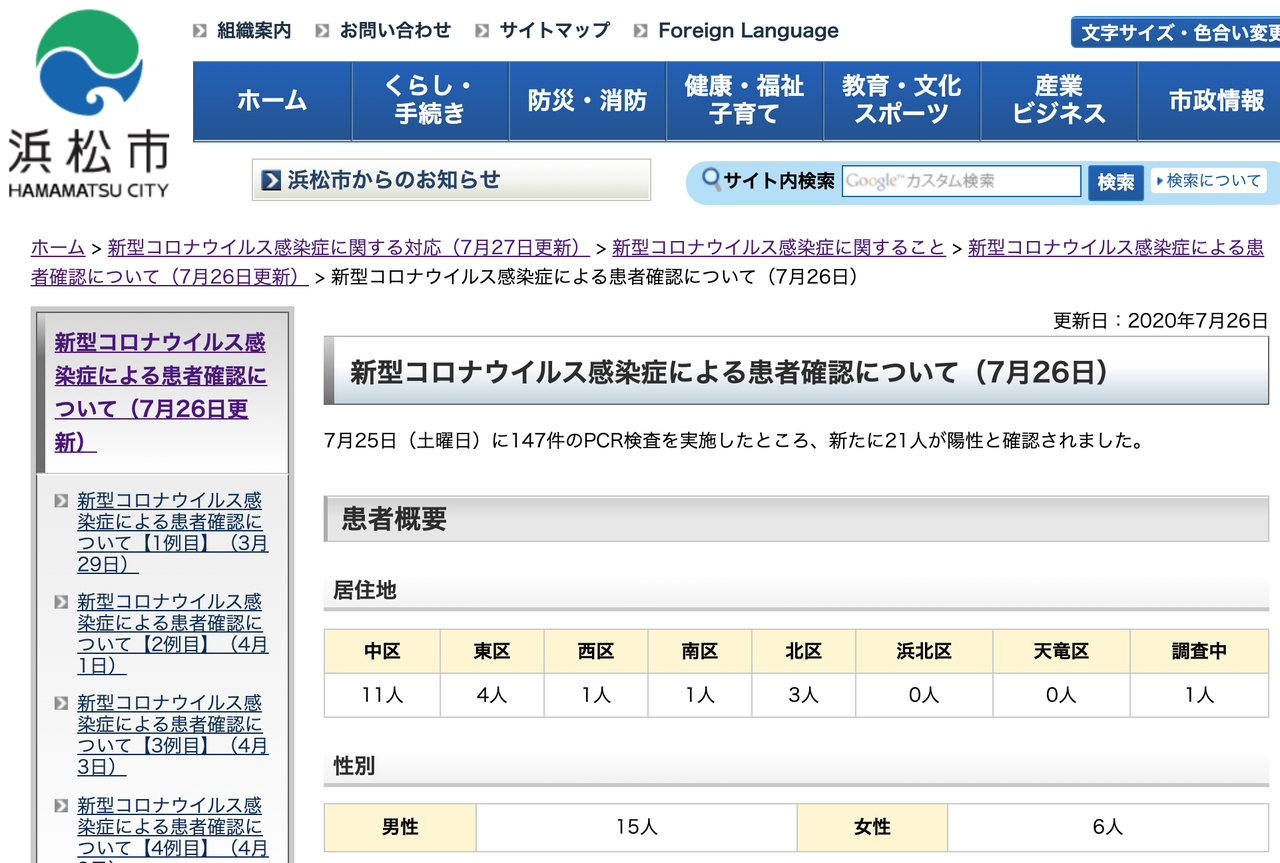Click the 南区 table header cell
Screen dimensions: 1280x863
pos(700,651)
